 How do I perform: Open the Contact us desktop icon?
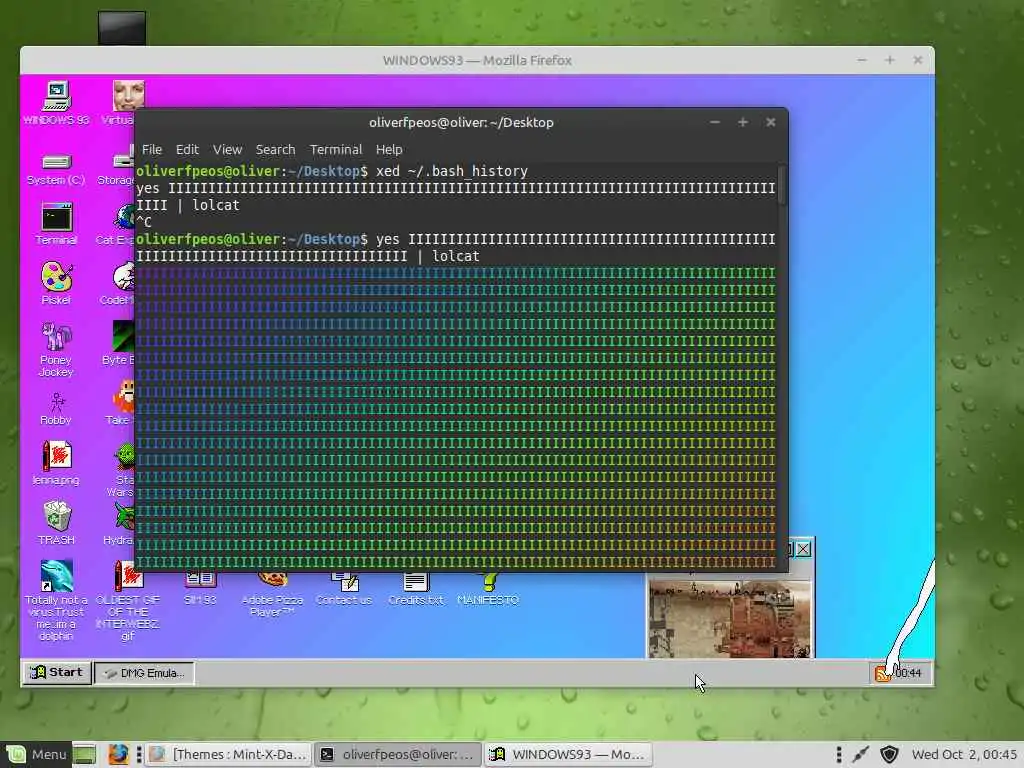click(344, 588)
